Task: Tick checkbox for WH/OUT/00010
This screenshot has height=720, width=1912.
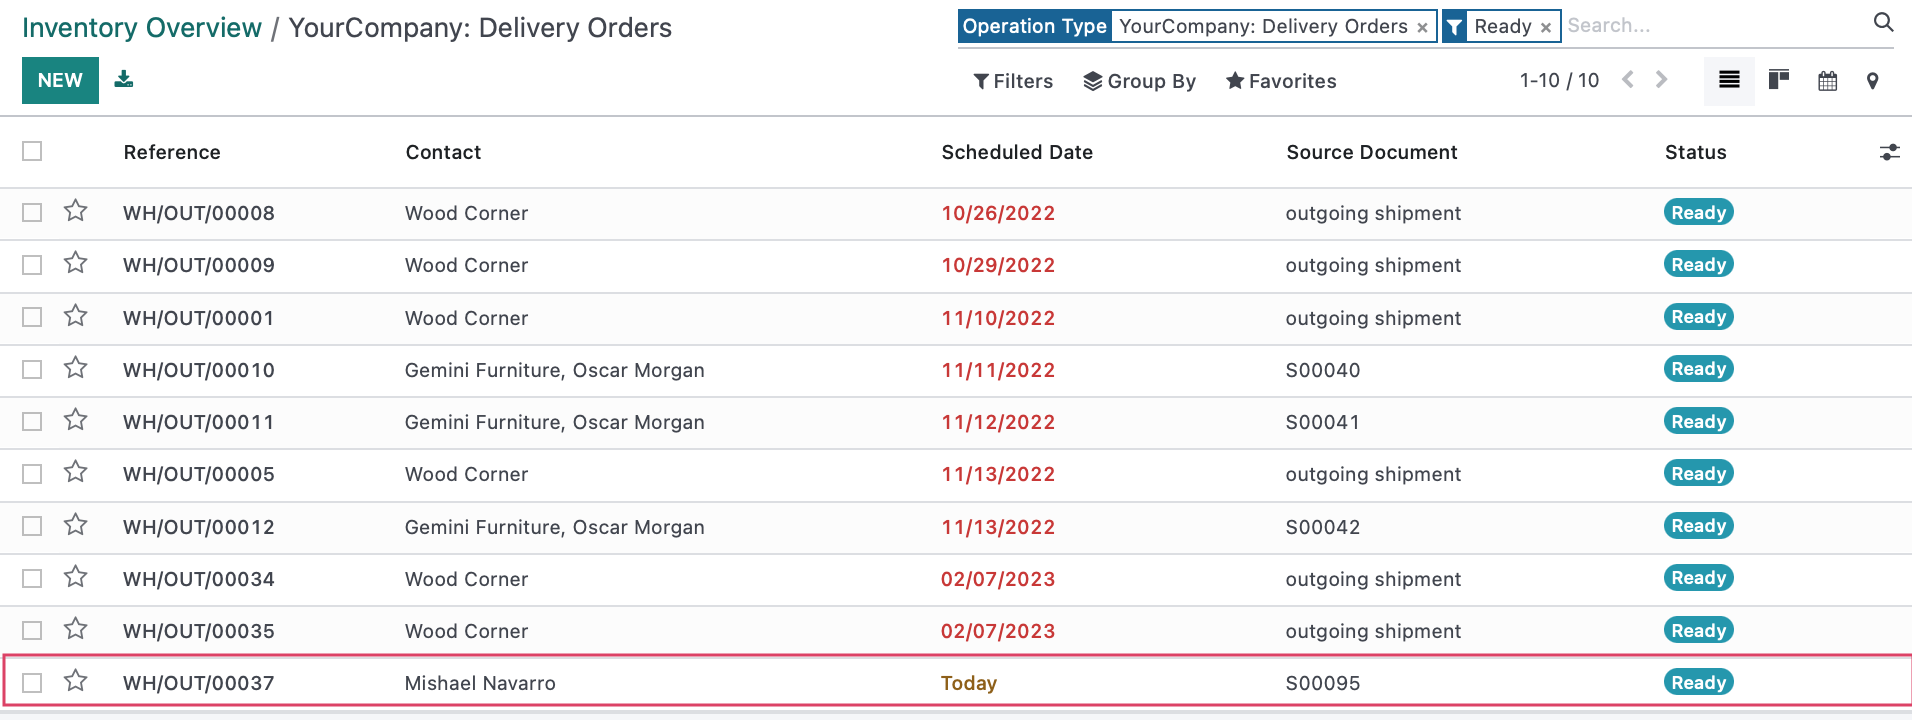Action: (x=32, y=369)
